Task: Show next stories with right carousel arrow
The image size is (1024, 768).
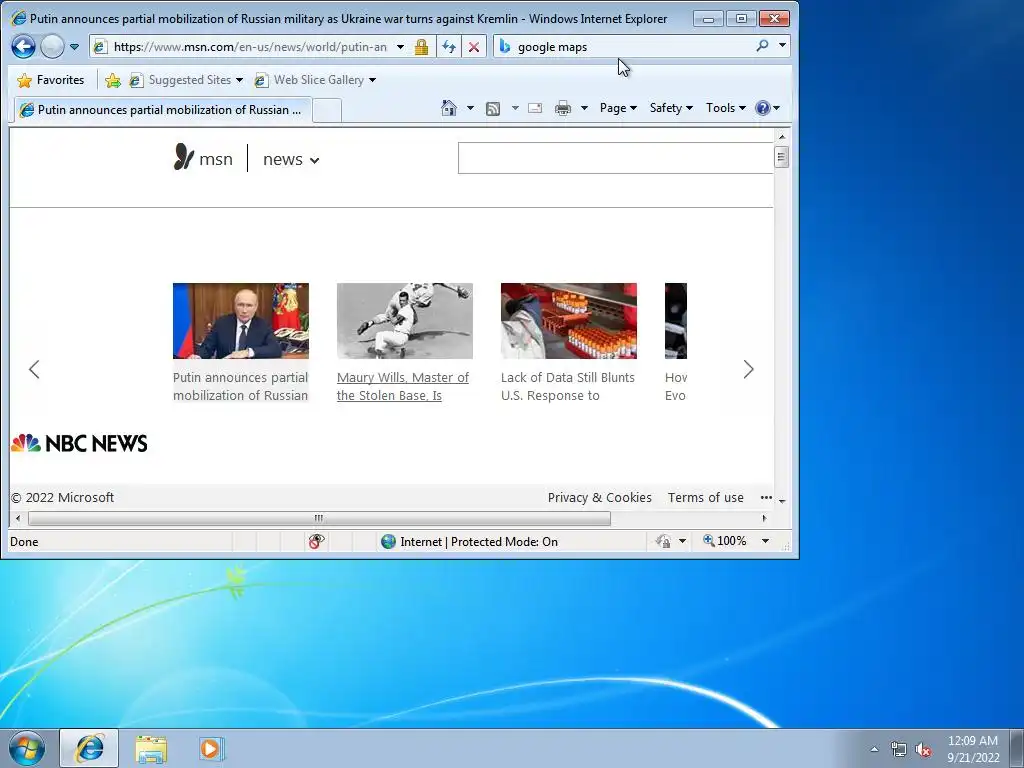Action: [748, 370]
